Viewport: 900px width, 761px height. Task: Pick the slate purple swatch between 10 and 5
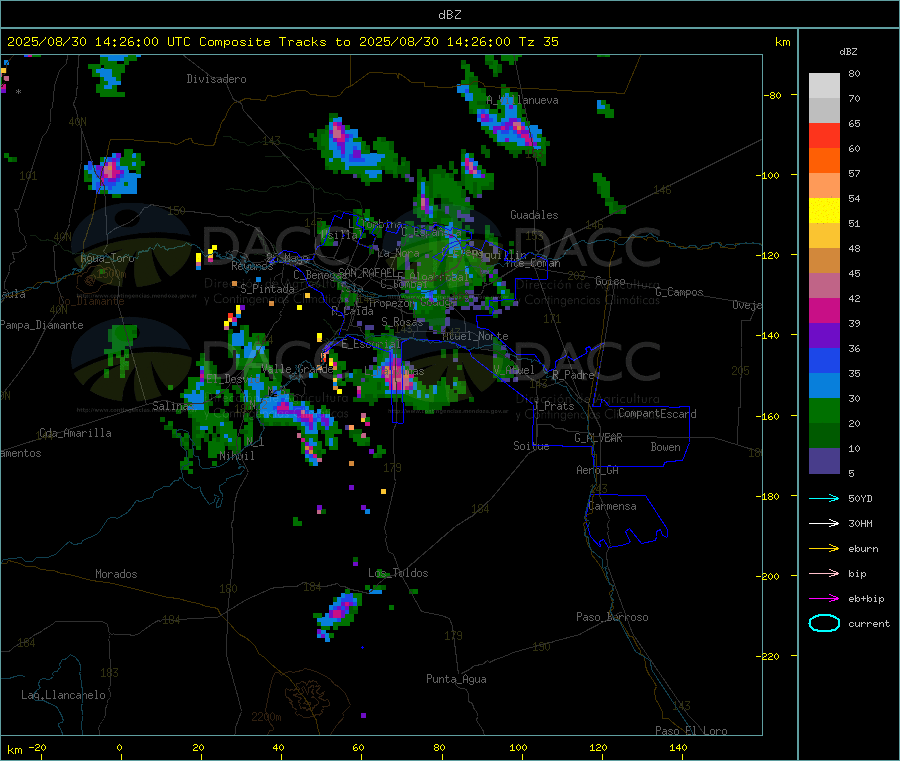click(x=824, y=461)
